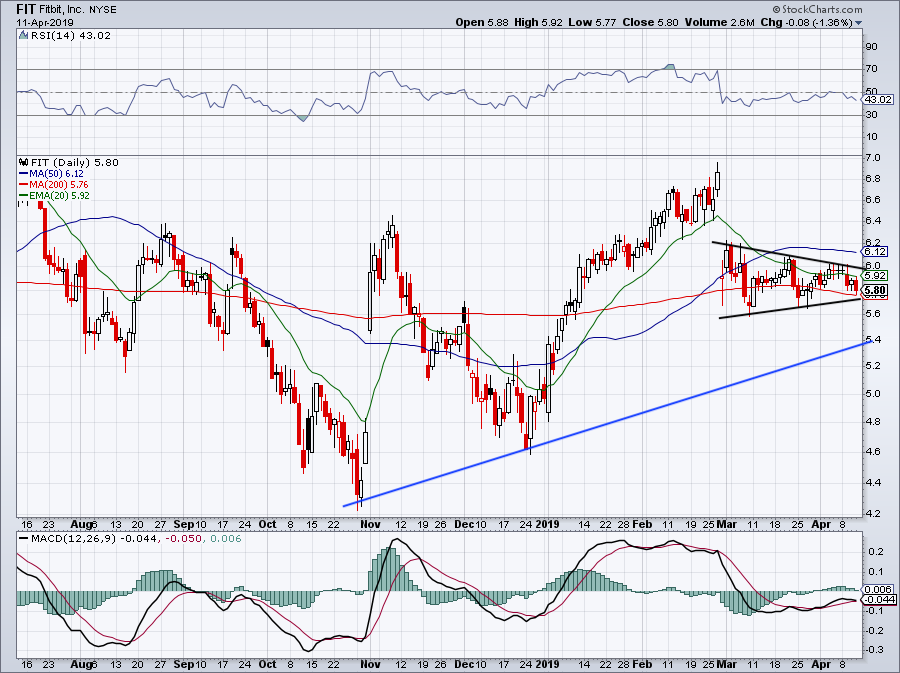Click 'Nov' on the price panel date axis
900x673 pixels.
pyautogui.click(x=370, y=524)
